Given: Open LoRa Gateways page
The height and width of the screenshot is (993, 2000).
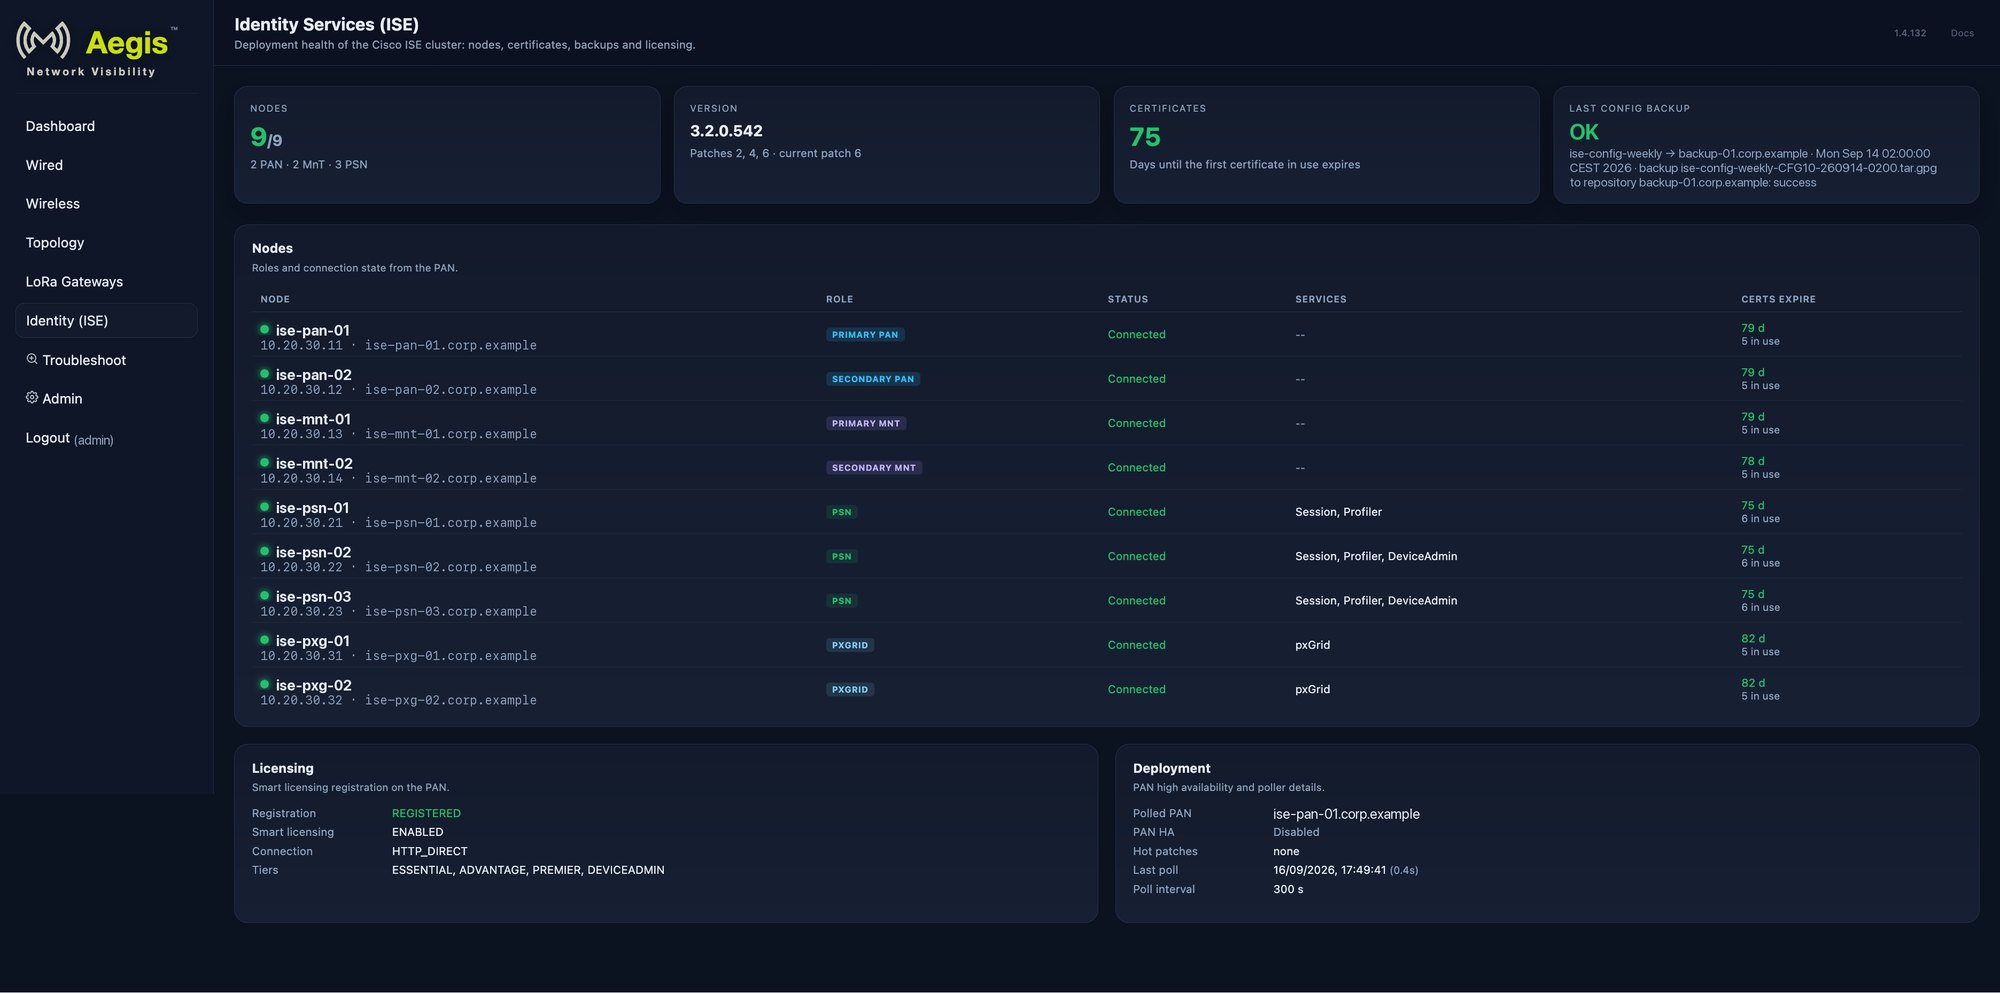Looking at the screenshot, I should coord(106,282).
